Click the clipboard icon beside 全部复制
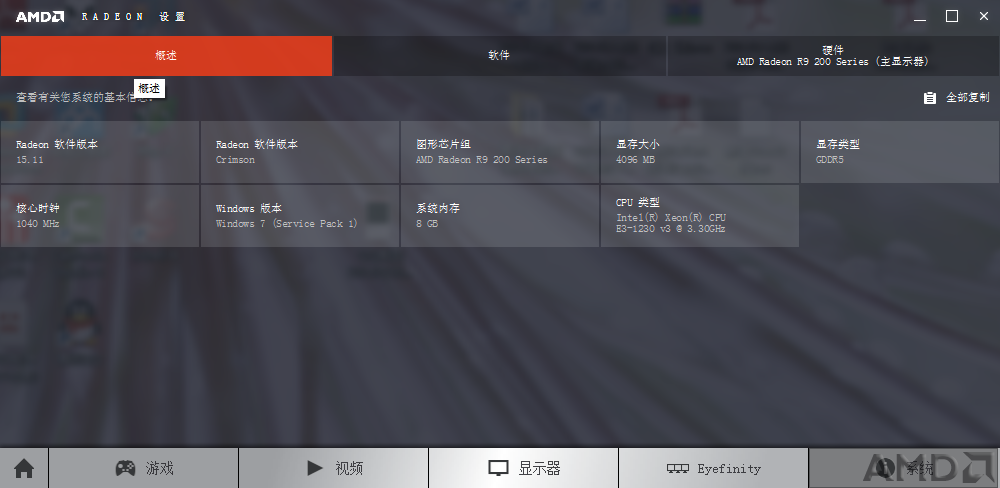Screen dimensions: 1000x488 click(x=930, y=98)
